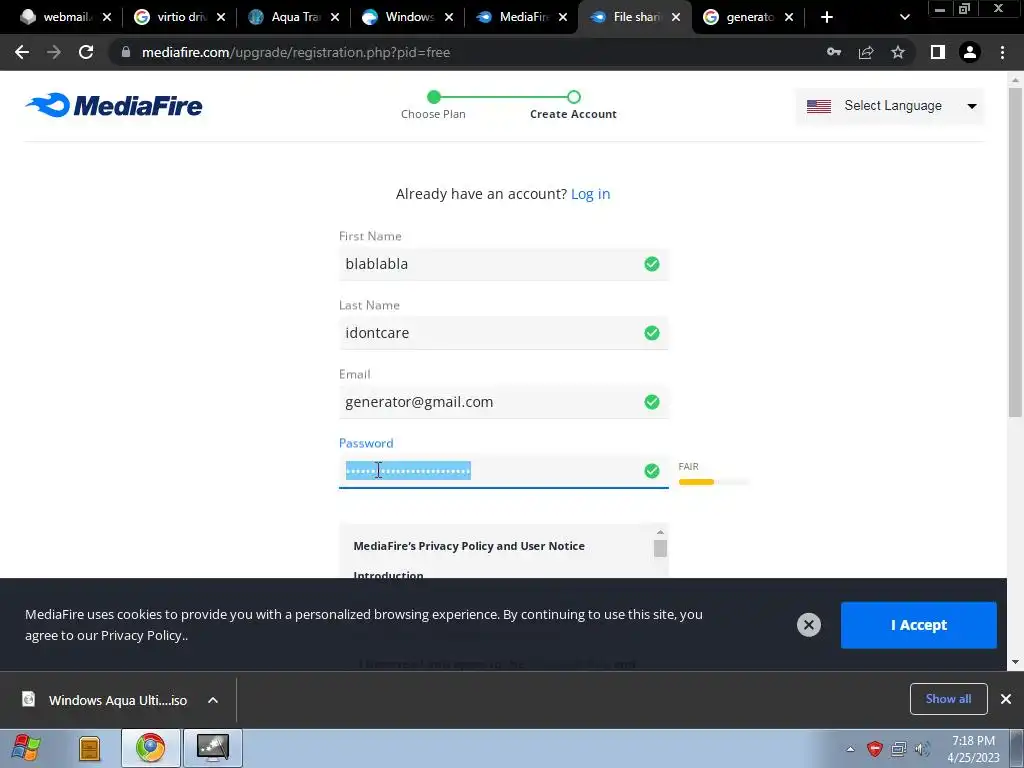Open file manager from taskbar
Screen dimensions: 1024x768
[89, 748]
